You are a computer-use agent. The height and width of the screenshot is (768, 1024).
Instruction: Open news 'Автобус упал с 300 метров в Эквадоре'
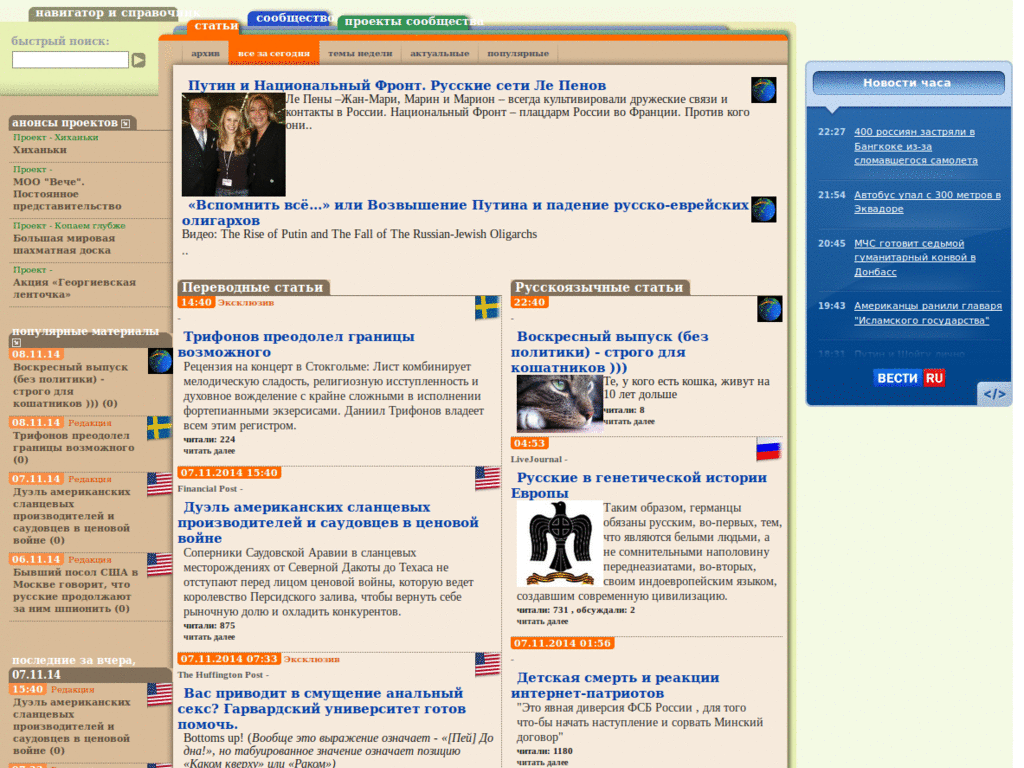click(927, 202)
